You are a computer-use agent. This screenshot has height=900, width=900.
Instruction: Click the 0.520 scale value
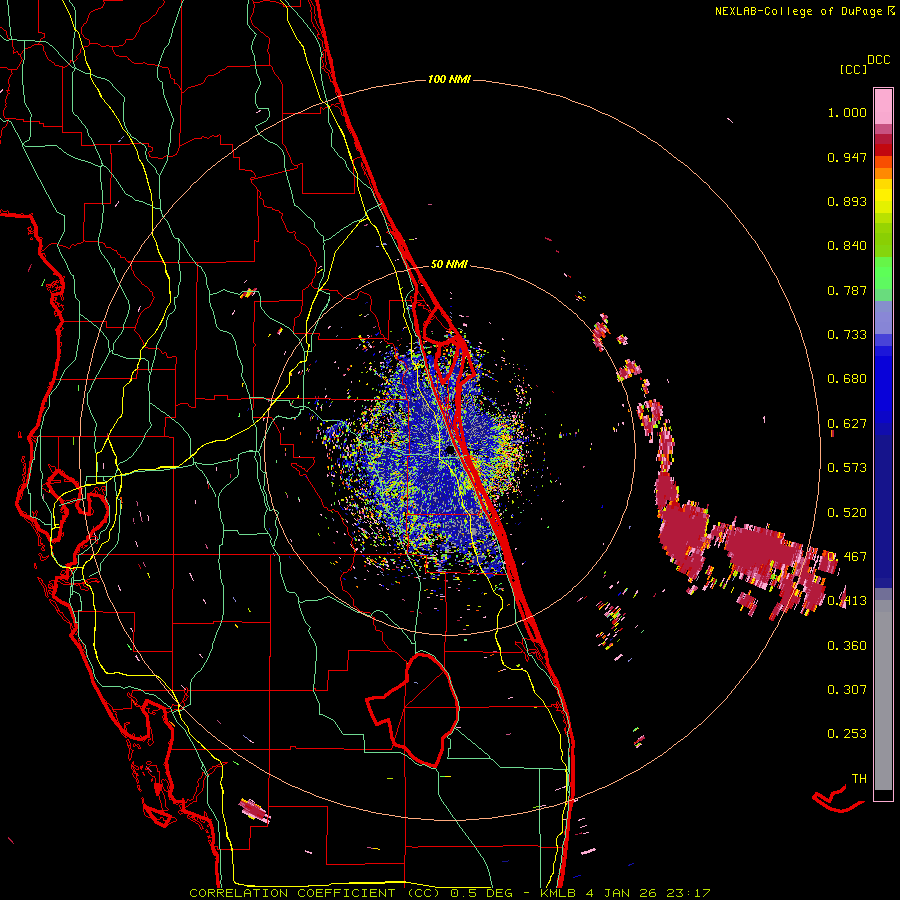pos(847,512)
